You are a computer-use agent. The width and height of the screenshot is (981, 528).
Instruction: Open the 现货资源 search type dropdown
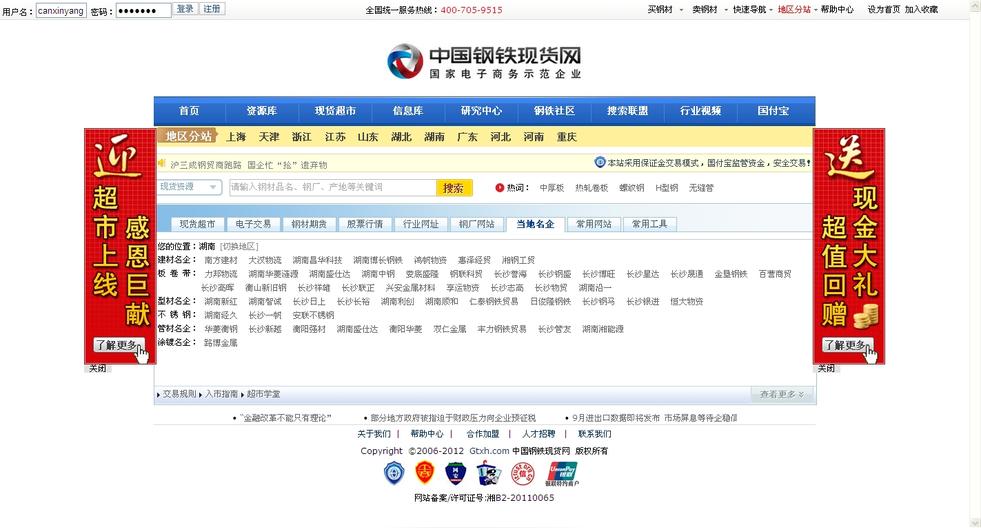pos(189,186)
